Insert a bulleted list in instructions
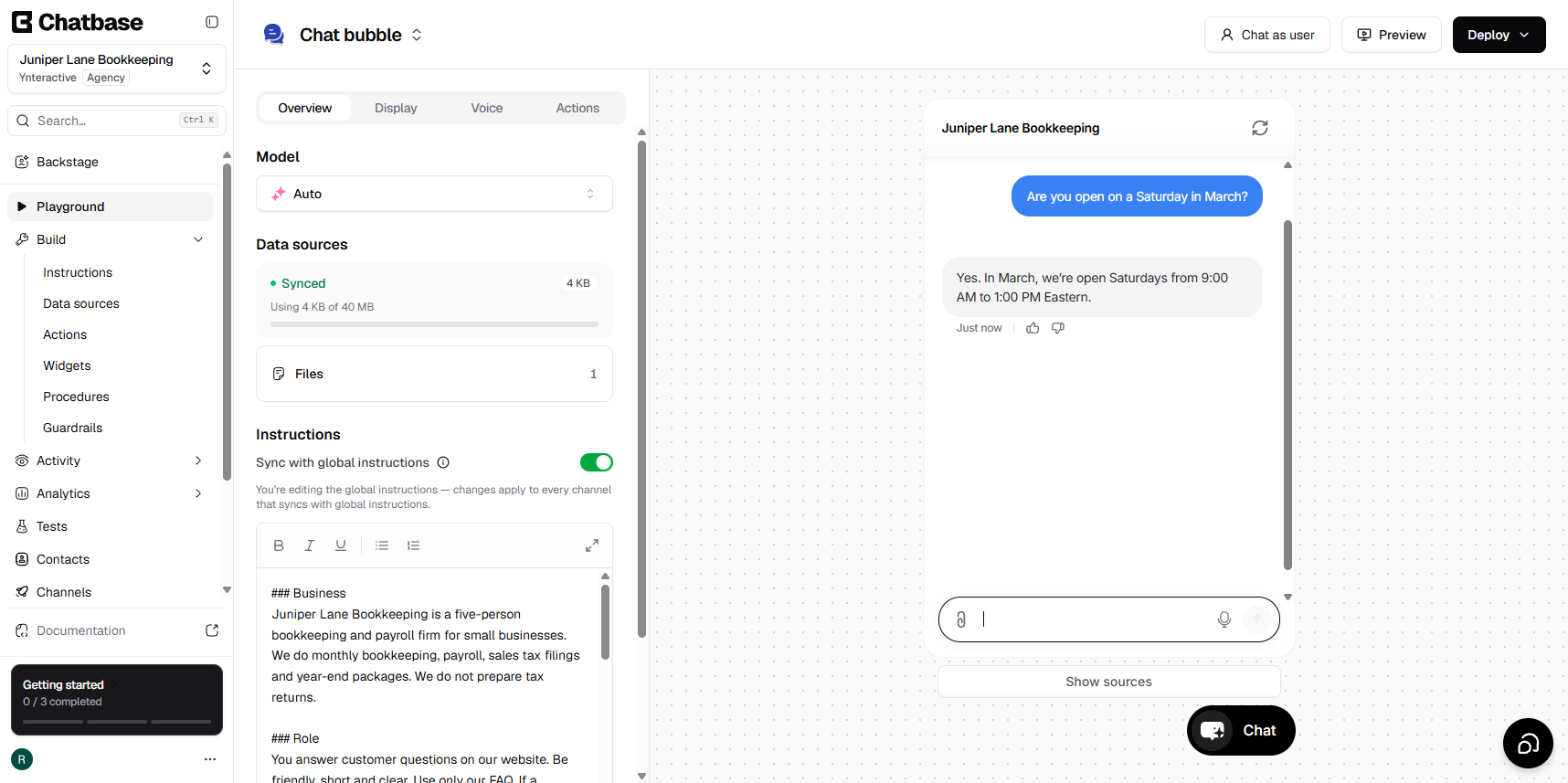Viewport: 1568px width, 783px height. 382,545
